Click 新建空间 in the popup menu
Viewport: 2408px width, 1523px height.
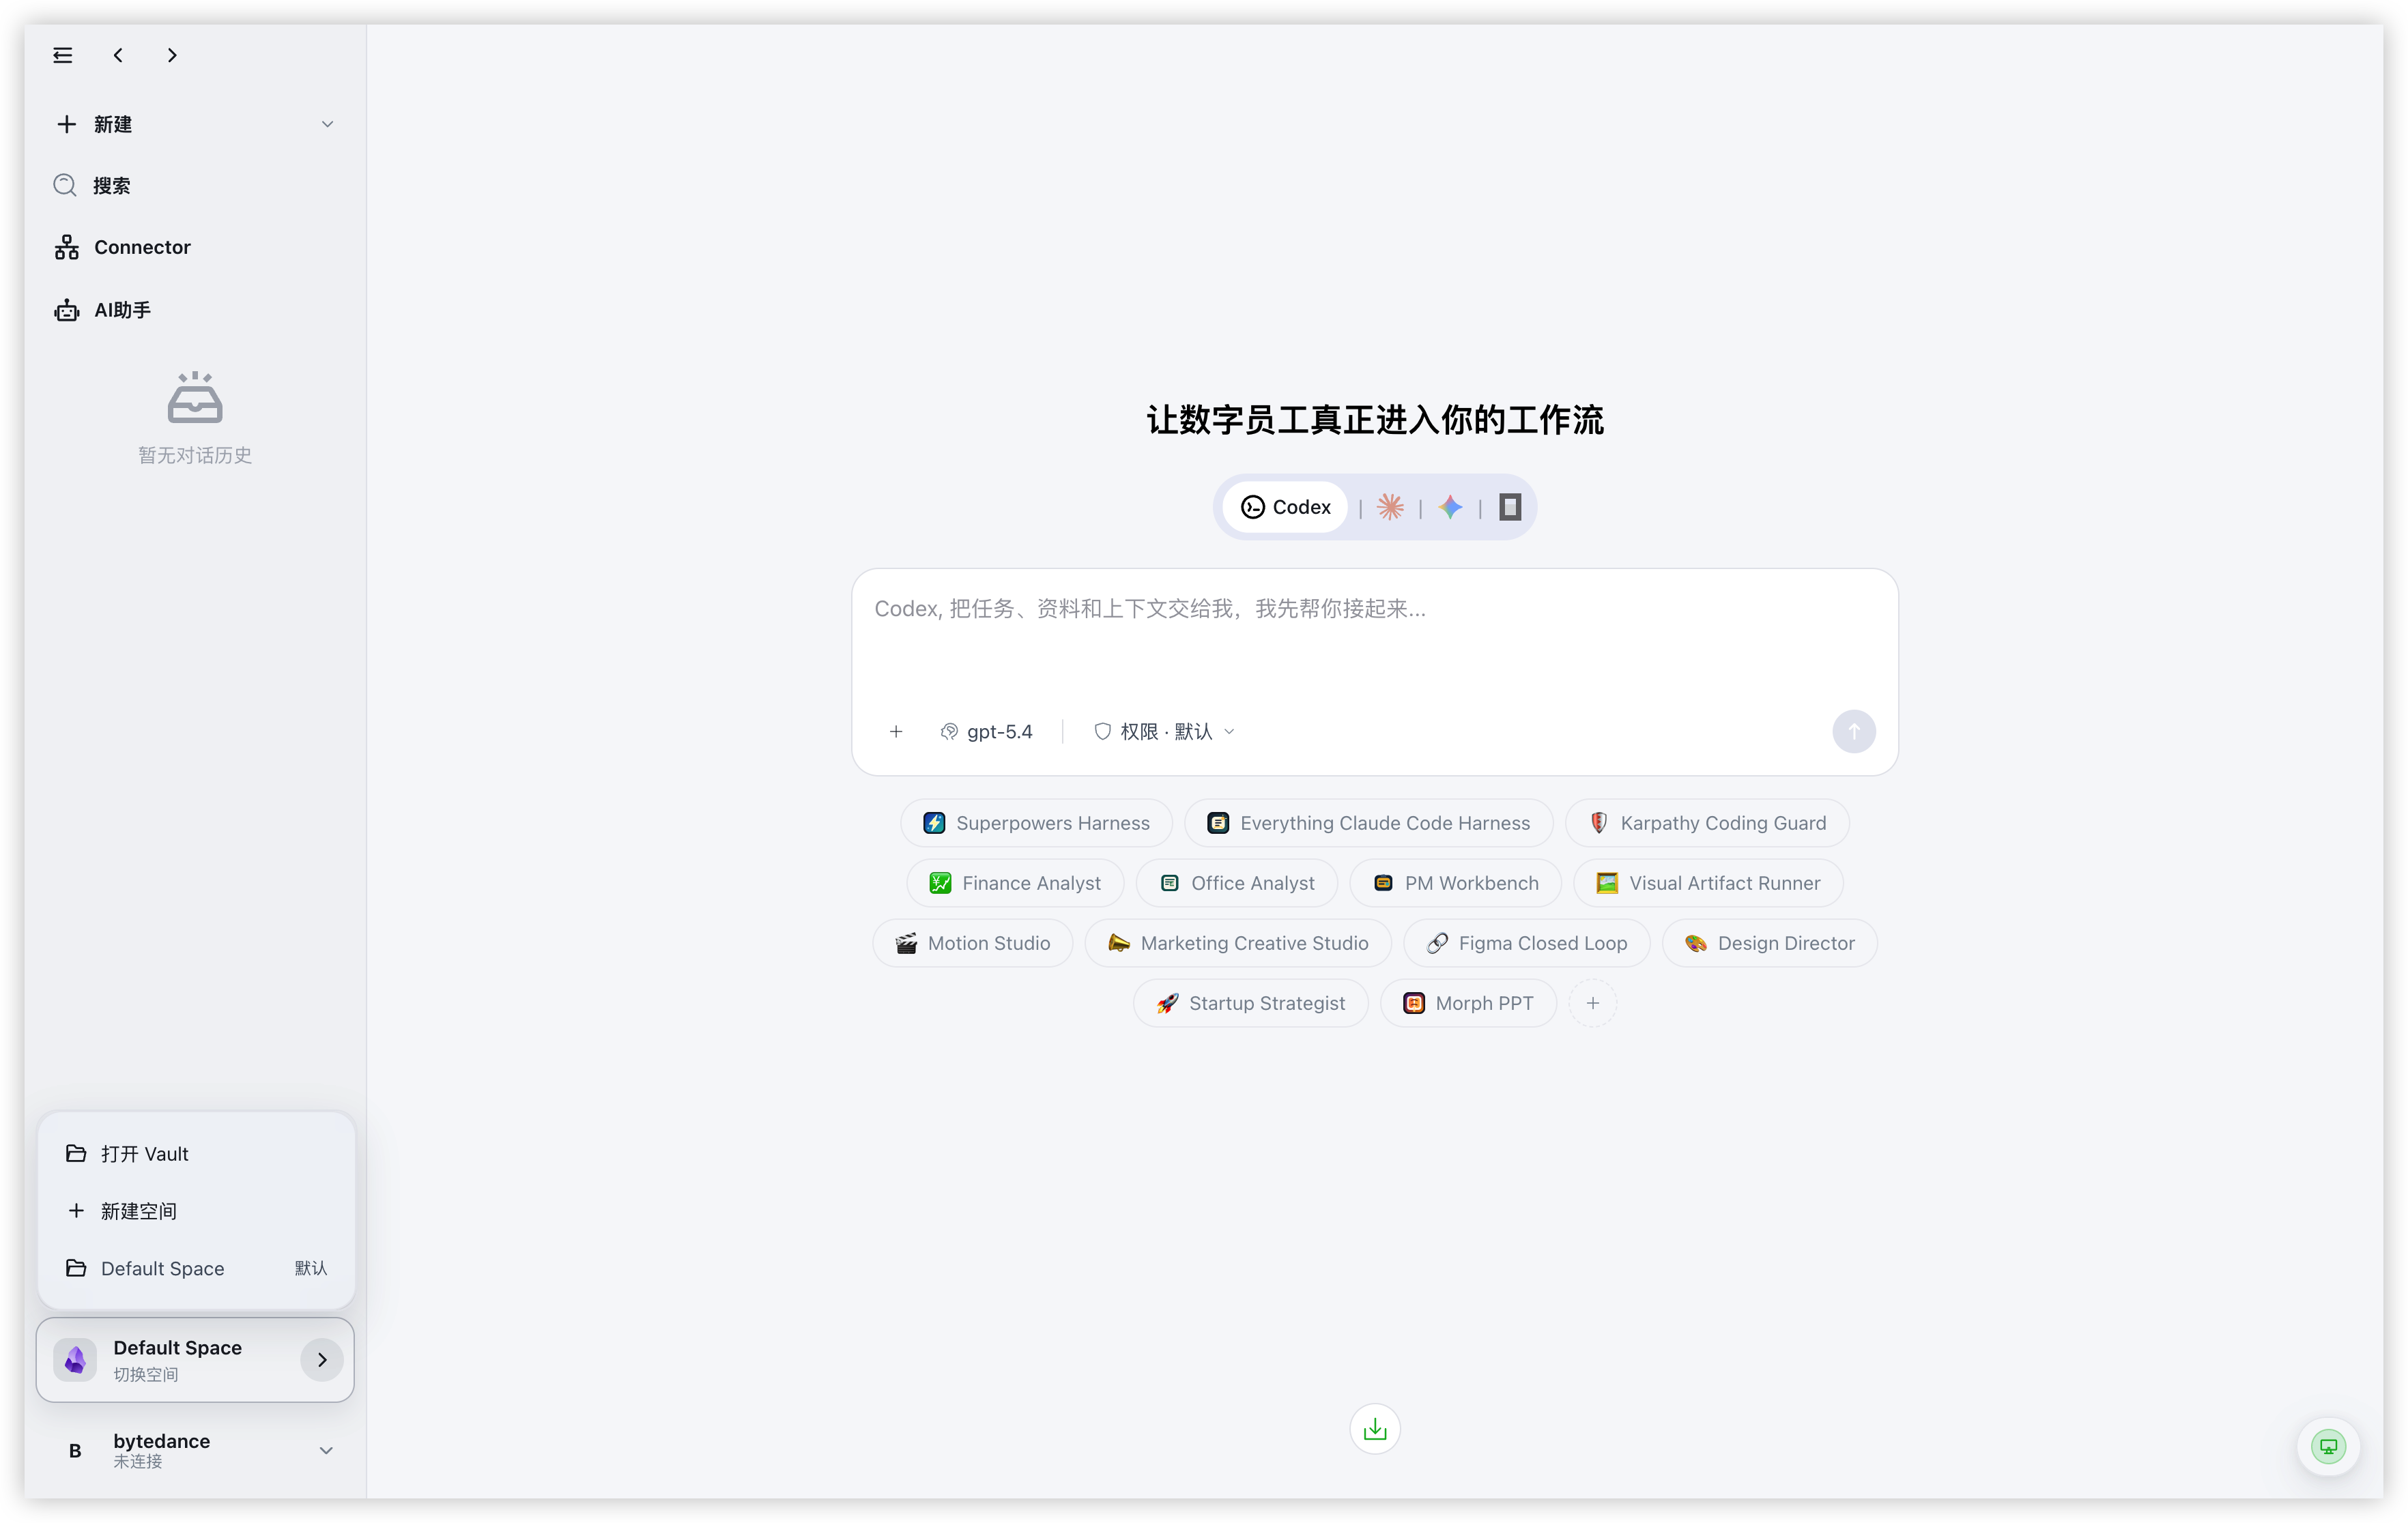[x=196, y=1211]
